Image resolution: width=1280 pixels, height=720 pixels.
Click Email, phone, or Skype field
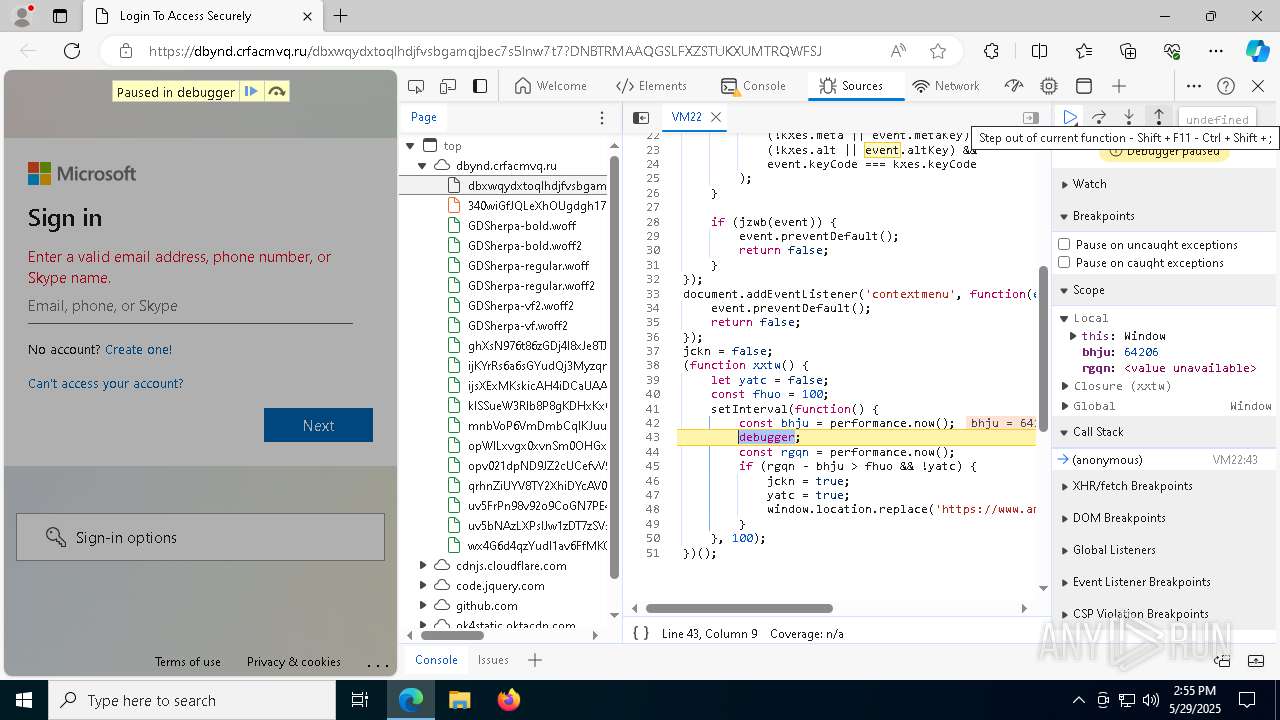point(190,306)
